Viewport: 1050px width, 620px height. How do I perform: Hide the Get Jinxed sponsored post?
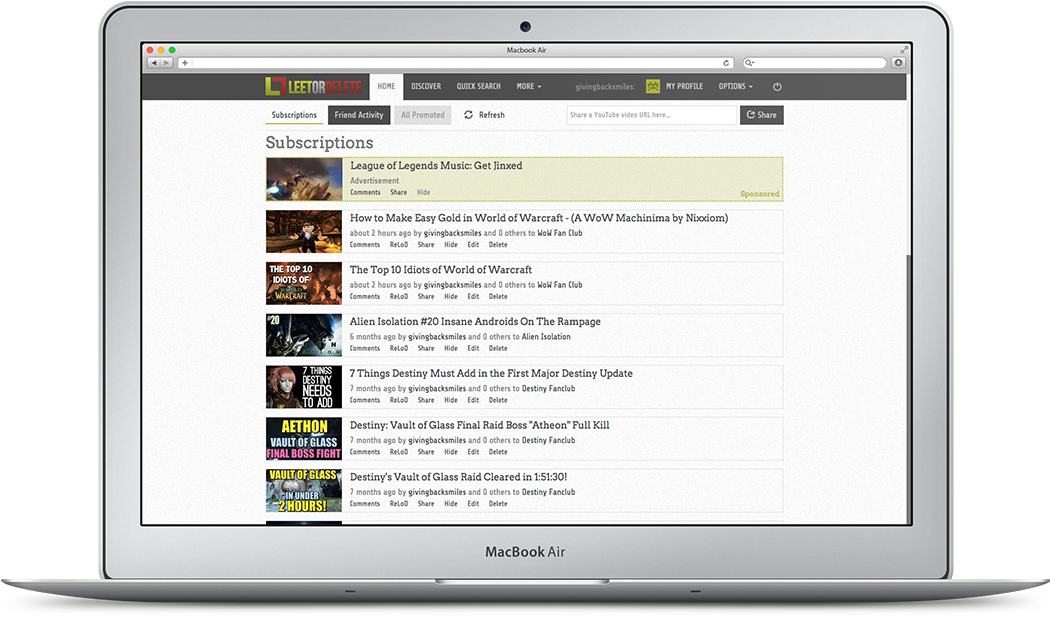tap(423, 192)
